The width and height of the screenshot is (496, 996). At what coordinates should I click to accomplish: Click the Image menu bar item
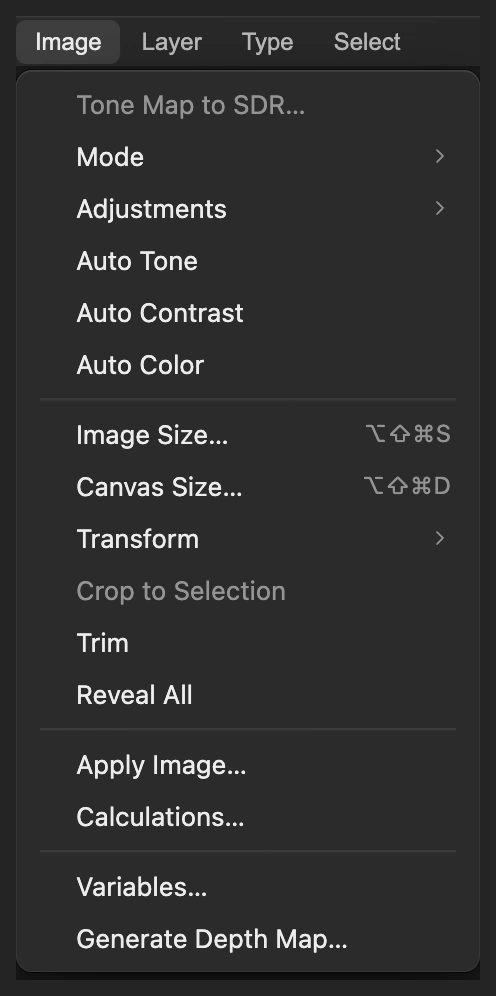click(68, 42)
